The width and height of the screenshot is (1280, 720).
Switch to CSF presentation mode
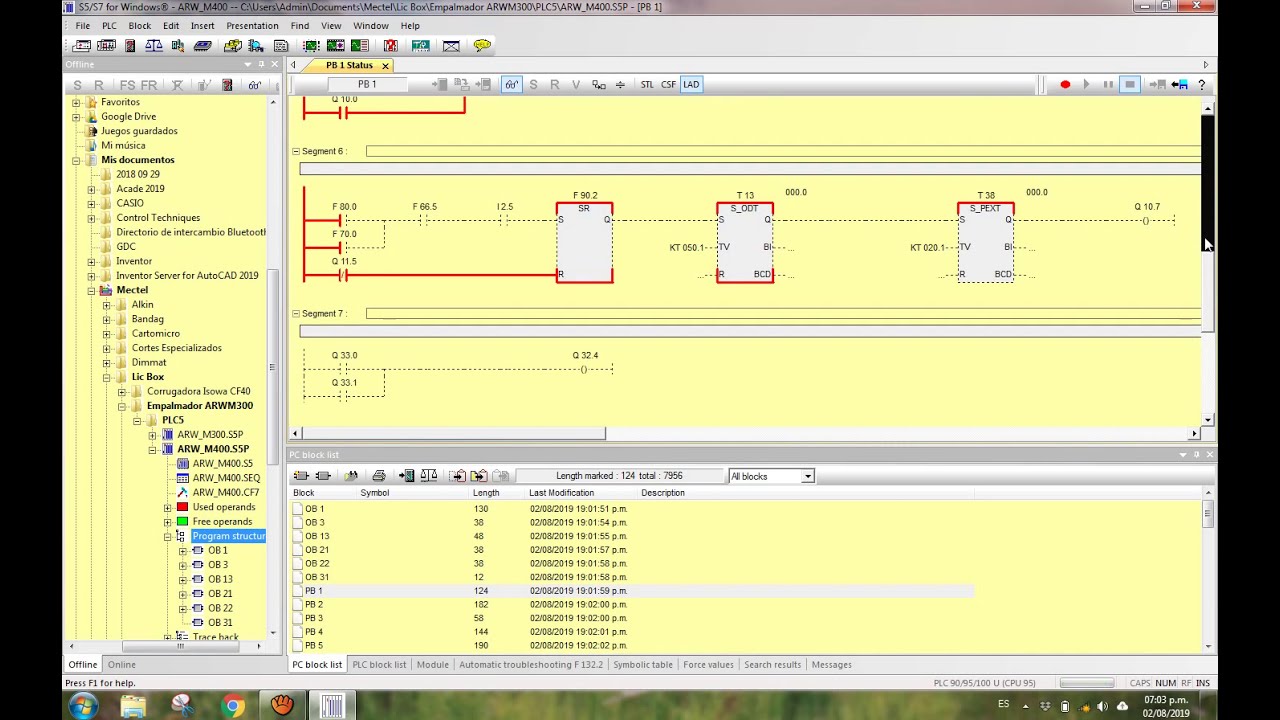pyautogui.click(x=668, y=84)
